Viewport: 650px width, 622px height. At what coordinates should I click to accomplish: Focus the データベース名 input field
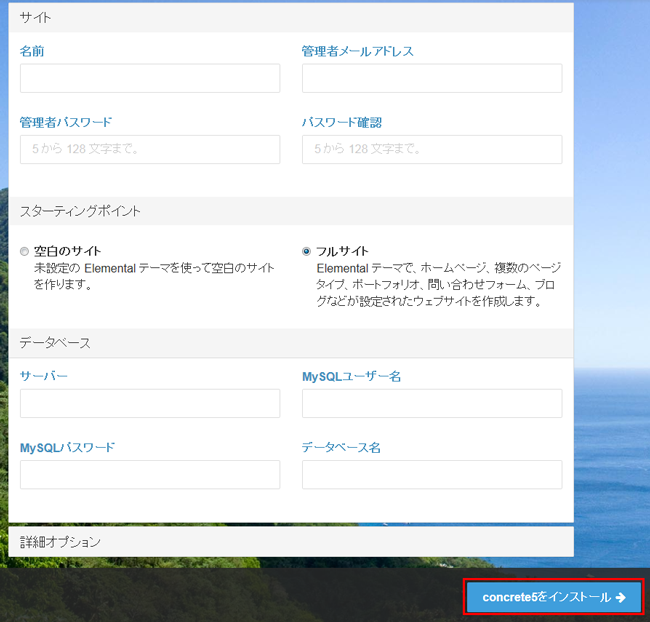pyautogui.click(x=432, y=475)
